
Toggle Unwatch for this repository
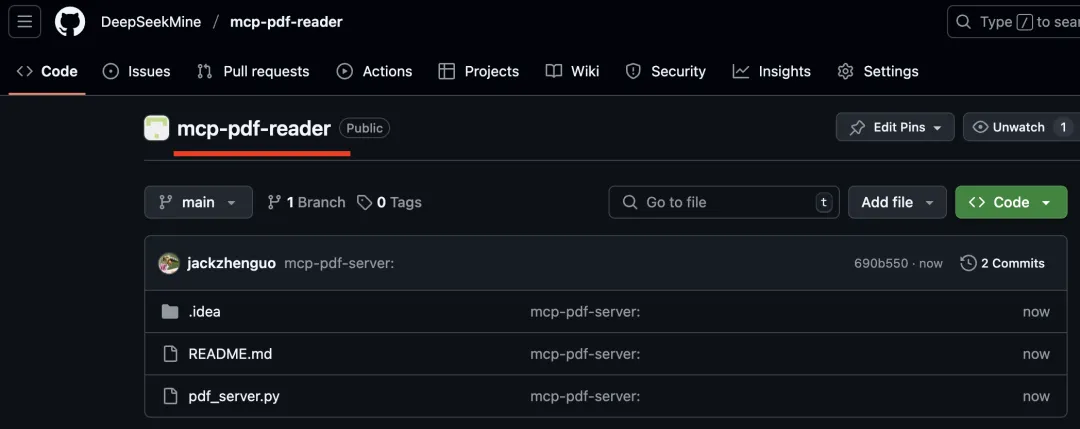(1021, 127)
